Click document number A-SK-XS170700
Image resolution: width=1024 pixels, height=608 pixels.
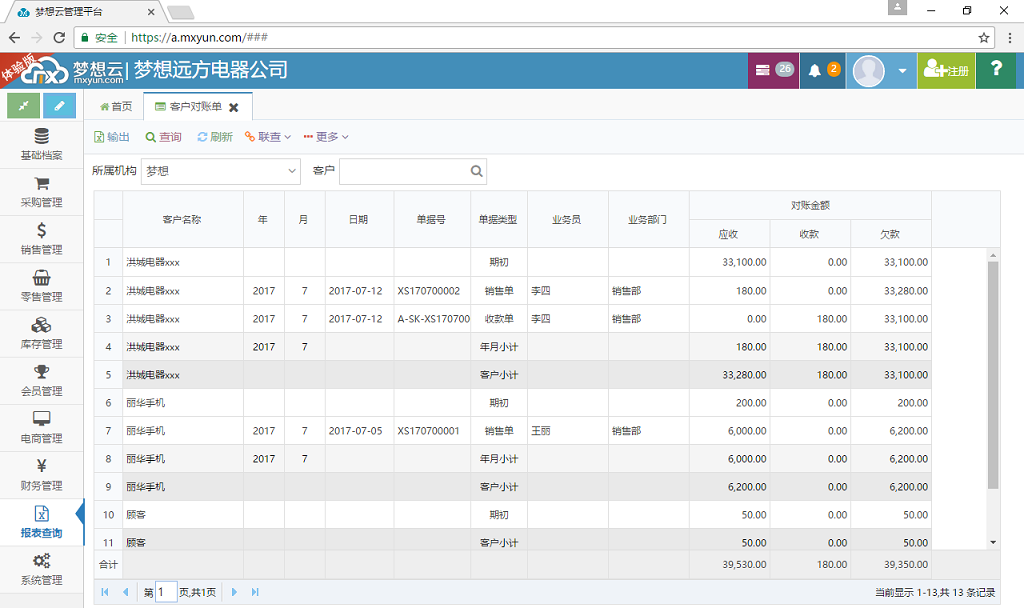[433, 319]
